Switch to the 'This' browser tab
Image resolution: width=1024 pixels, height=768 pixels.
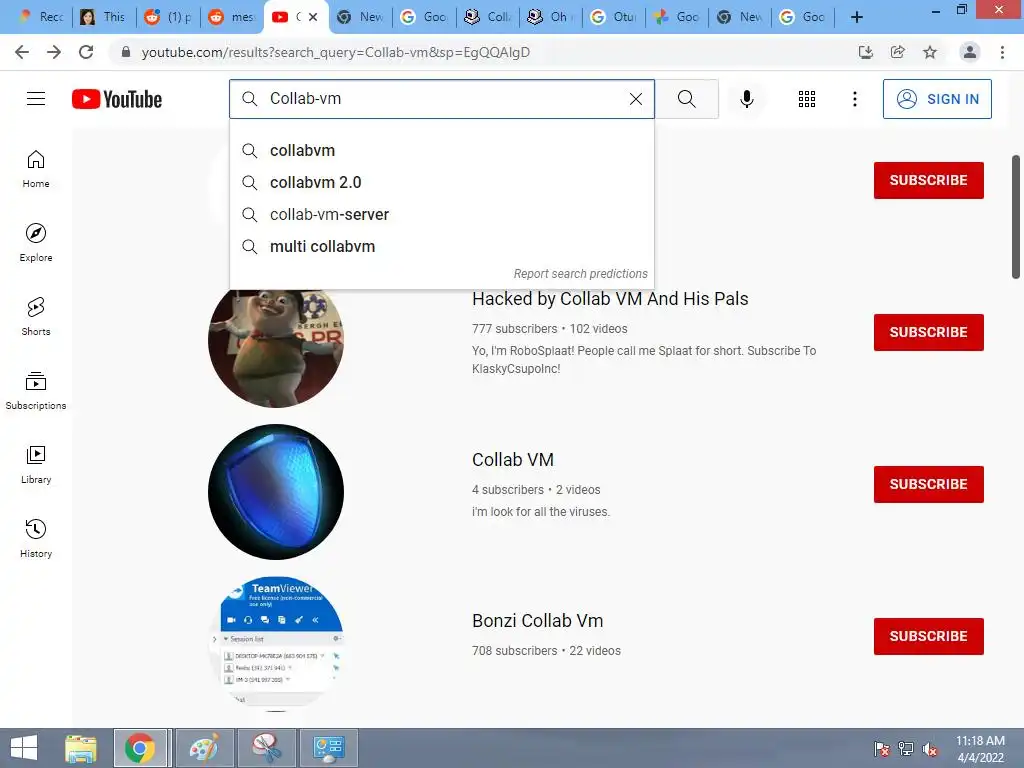click(103, 17)
